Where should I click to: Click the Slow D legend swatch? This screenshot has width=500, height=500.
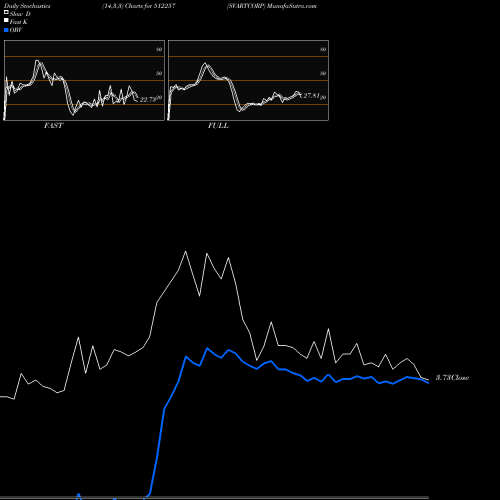[6, 13]
